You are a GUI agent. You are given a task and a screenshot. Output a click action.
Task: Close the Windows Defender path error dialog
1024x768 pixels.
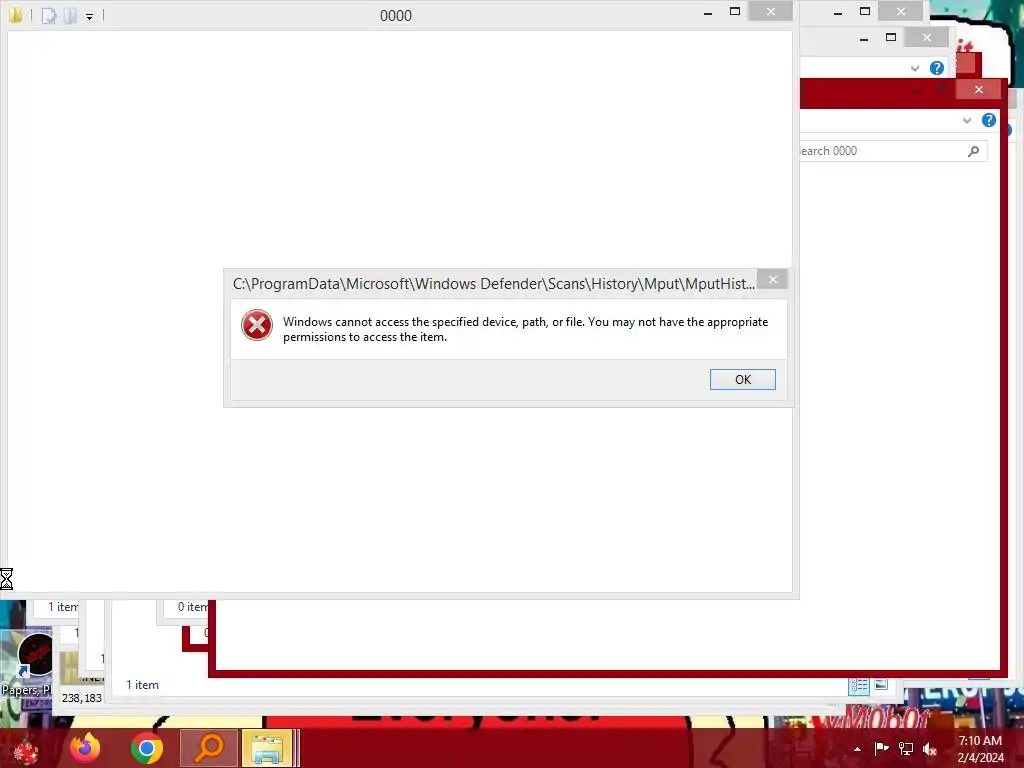pyautogui.click(x=773, y=280)
